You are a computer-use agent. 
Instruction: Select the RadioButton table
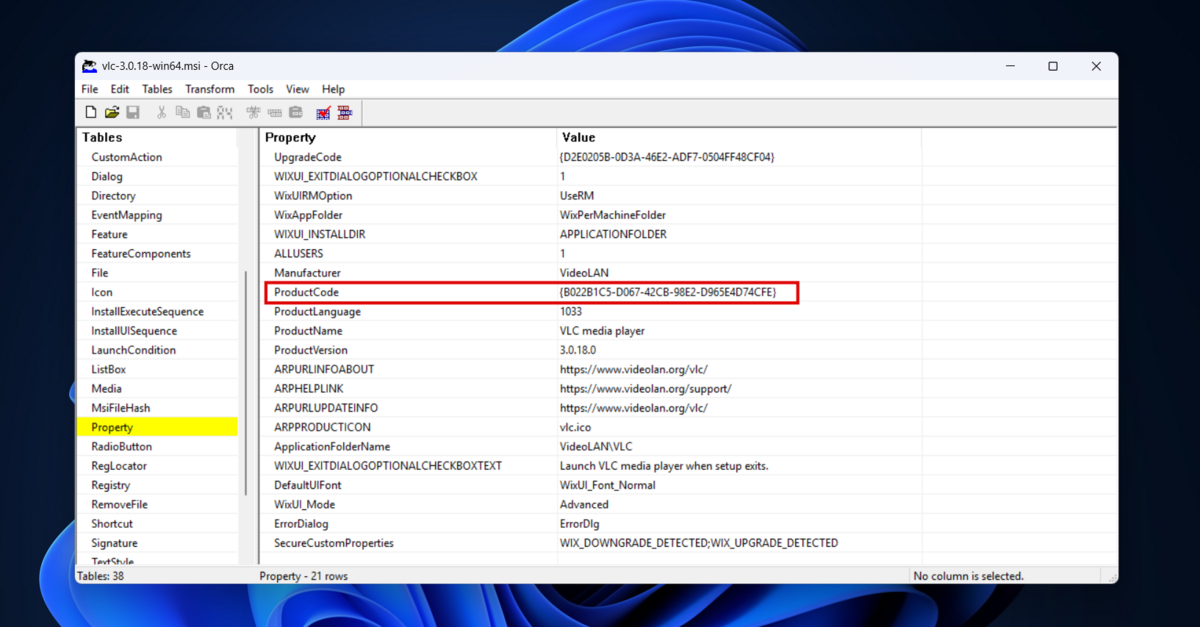122,447
